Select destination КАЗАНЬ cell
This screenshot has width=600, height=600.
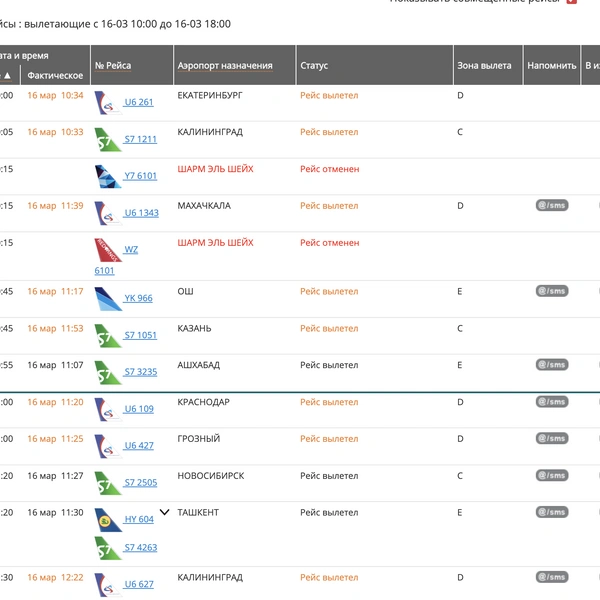[194, 329]
